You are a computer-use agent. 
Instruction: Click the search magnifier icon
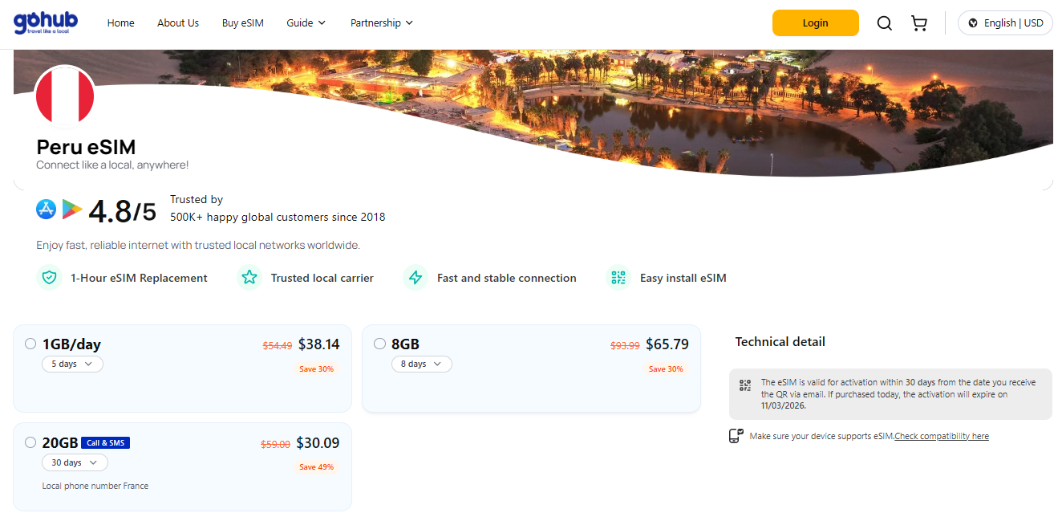pos(884,23)
